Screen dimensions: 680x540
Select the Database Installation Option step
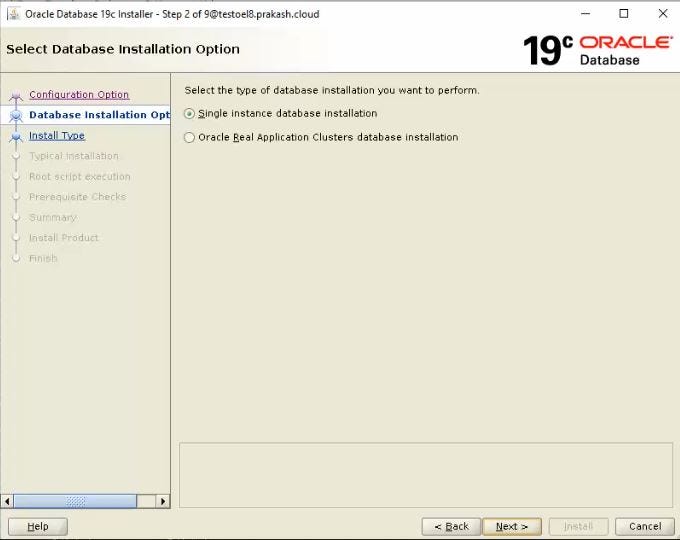[99, 115]
